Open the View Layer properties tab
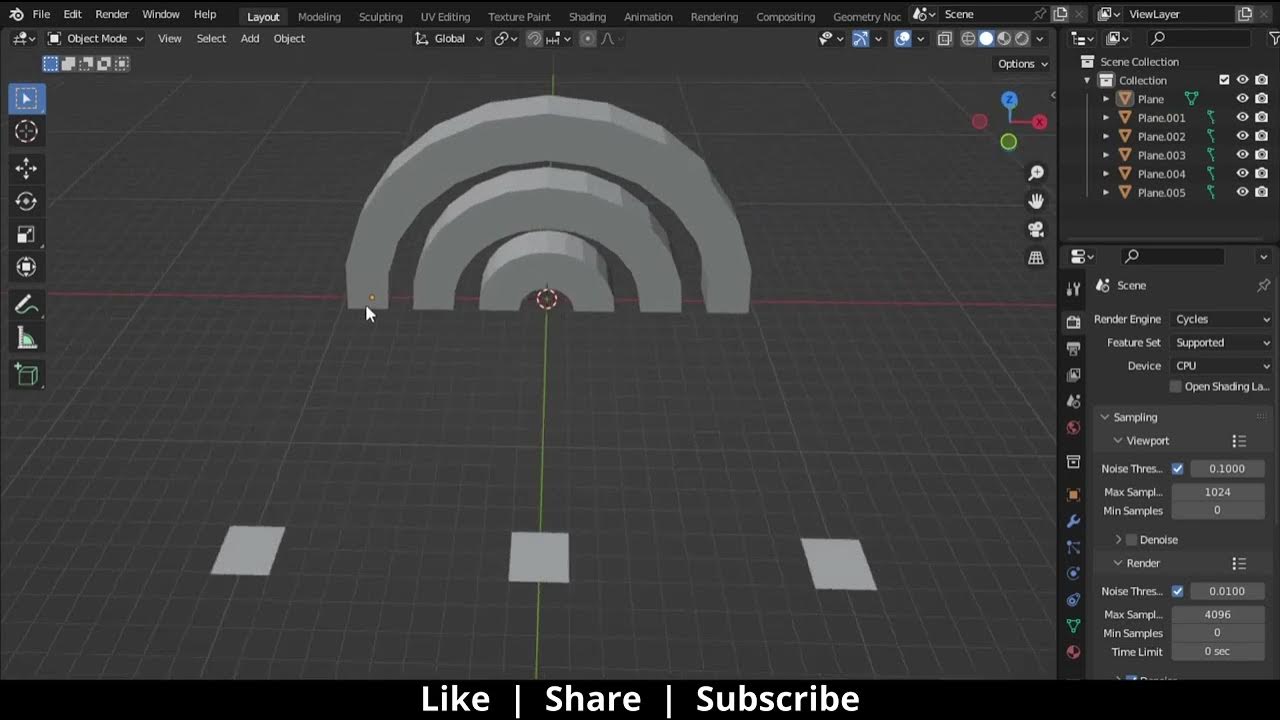 click(x=1073, y=374)
